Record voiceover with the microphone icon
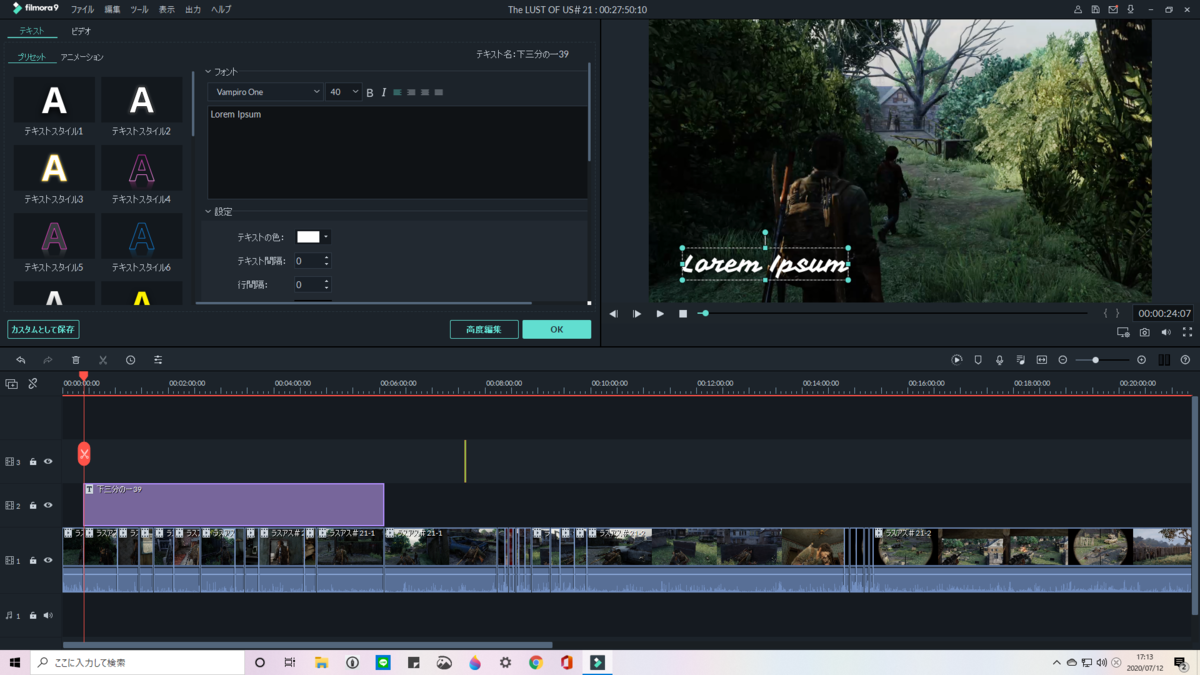This screenshot has width=1200, height=675. click(x=999, y=360)
